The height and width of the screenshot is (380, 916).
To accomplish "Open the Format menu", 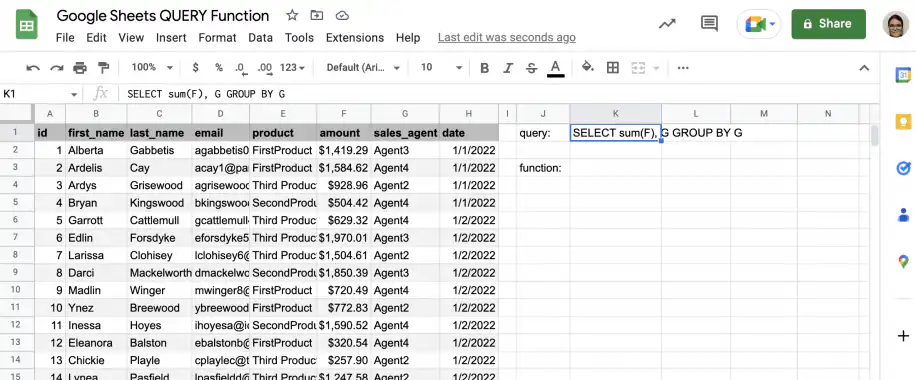I will [217, 37].
